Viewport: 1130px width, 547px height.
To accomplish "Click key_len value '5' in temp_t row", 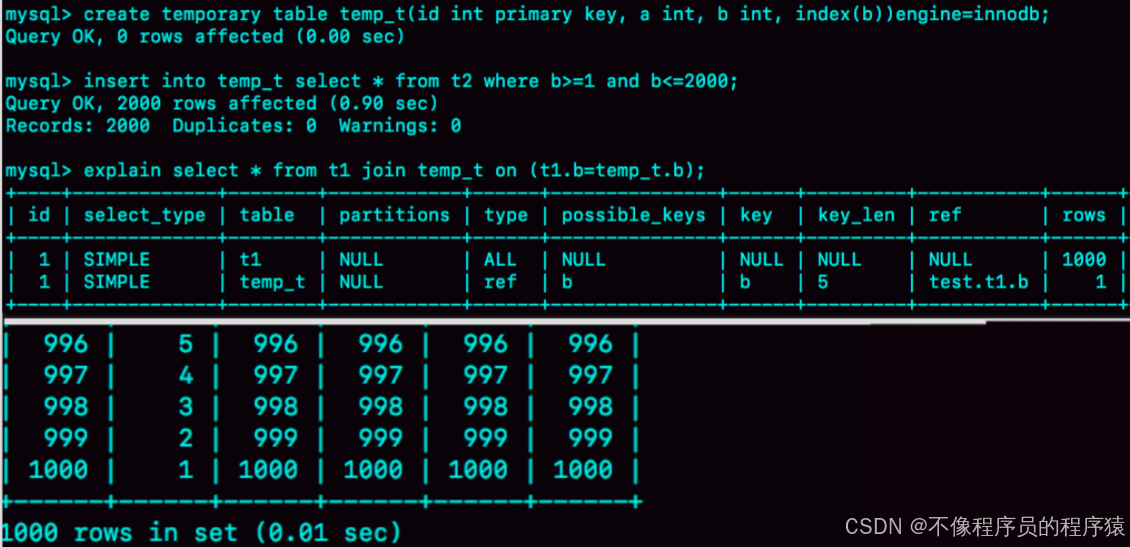I will click(x=823, y=282).
